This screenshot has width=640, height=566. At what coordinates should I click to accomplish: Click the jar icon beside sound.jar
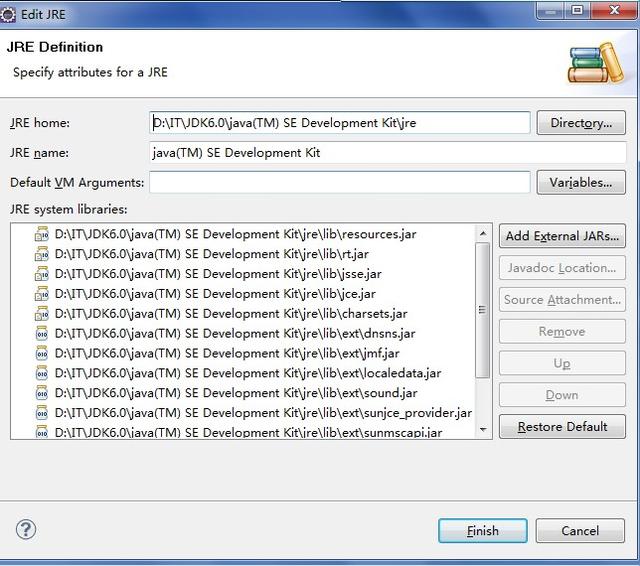[x=42, y=393]
